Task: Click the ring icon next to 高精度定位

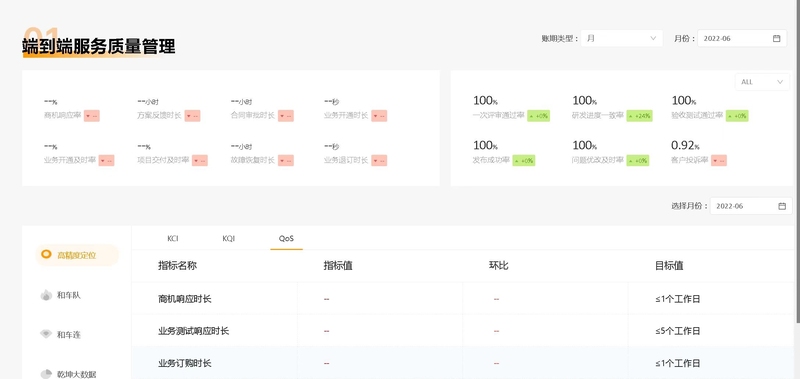Action: [46, 255]
